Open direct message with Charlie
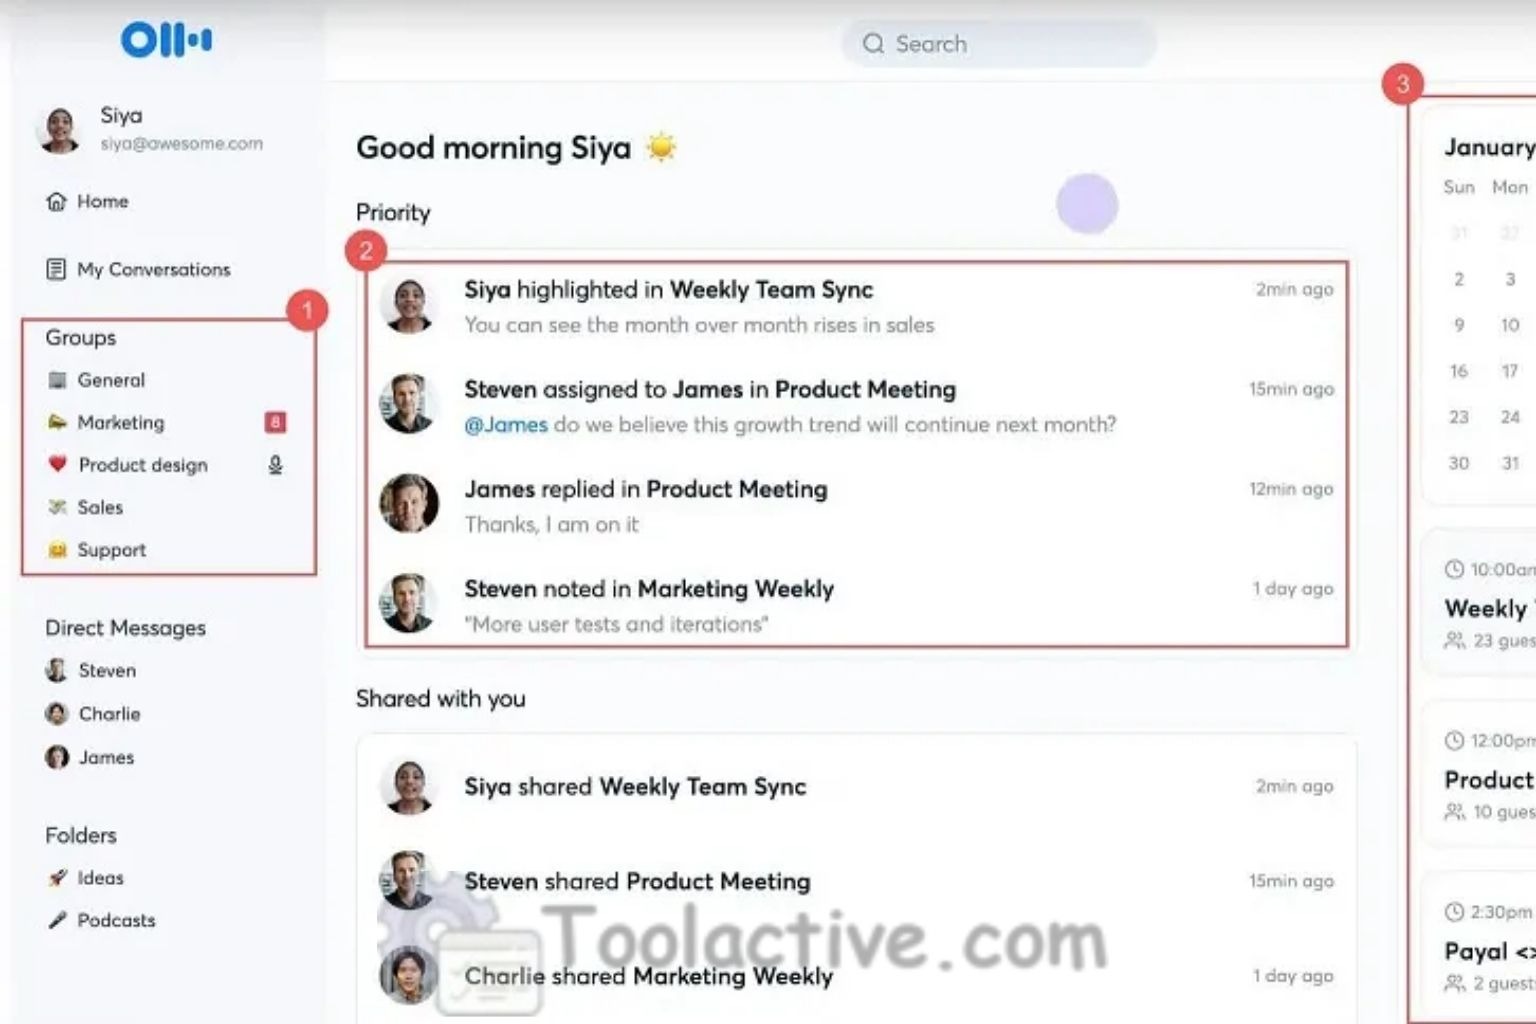 pyautogui.click(x=108, y=713)
